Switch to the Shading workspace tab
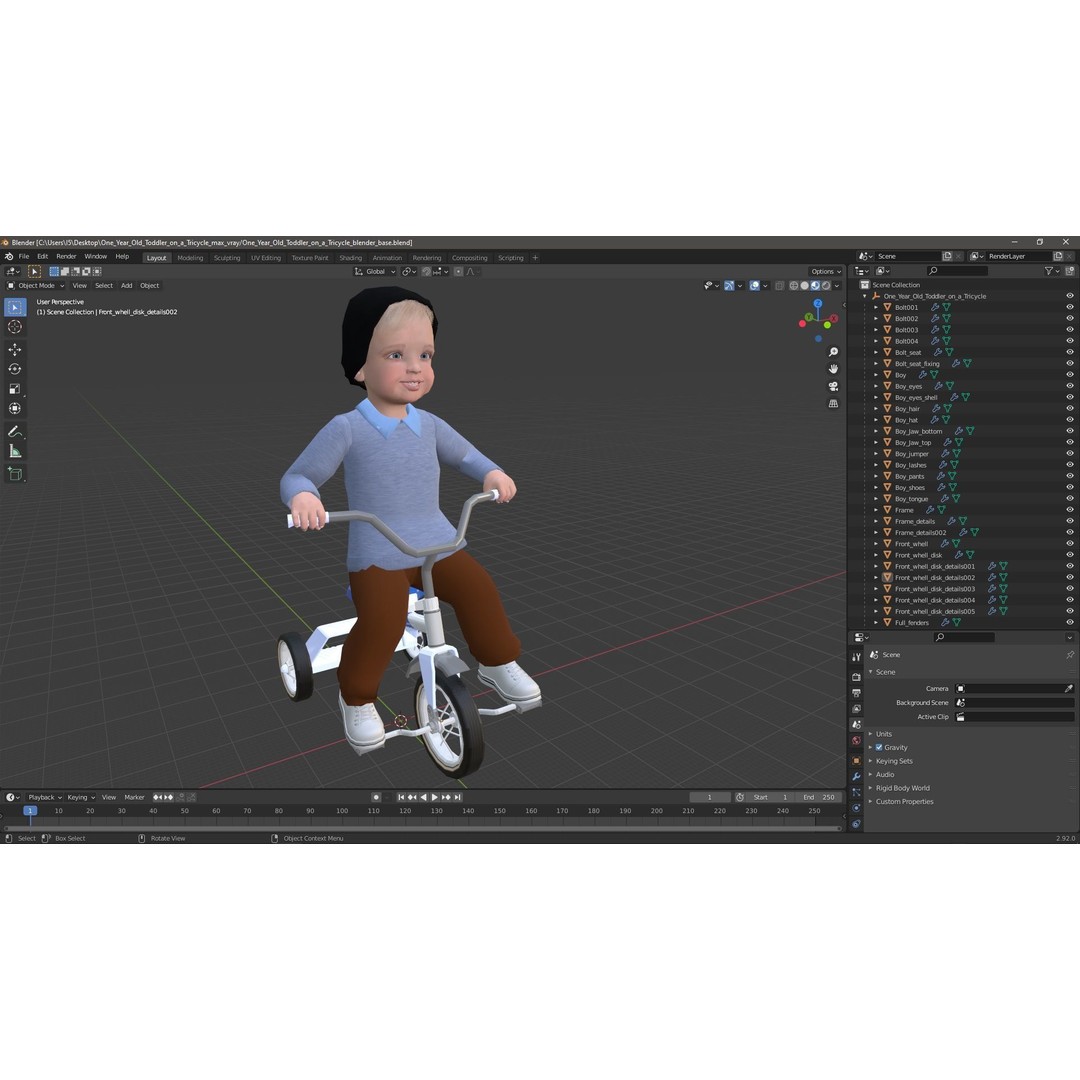This screenshot has height=1080, width=1080. pyautogui.click(x=351, y=258)
